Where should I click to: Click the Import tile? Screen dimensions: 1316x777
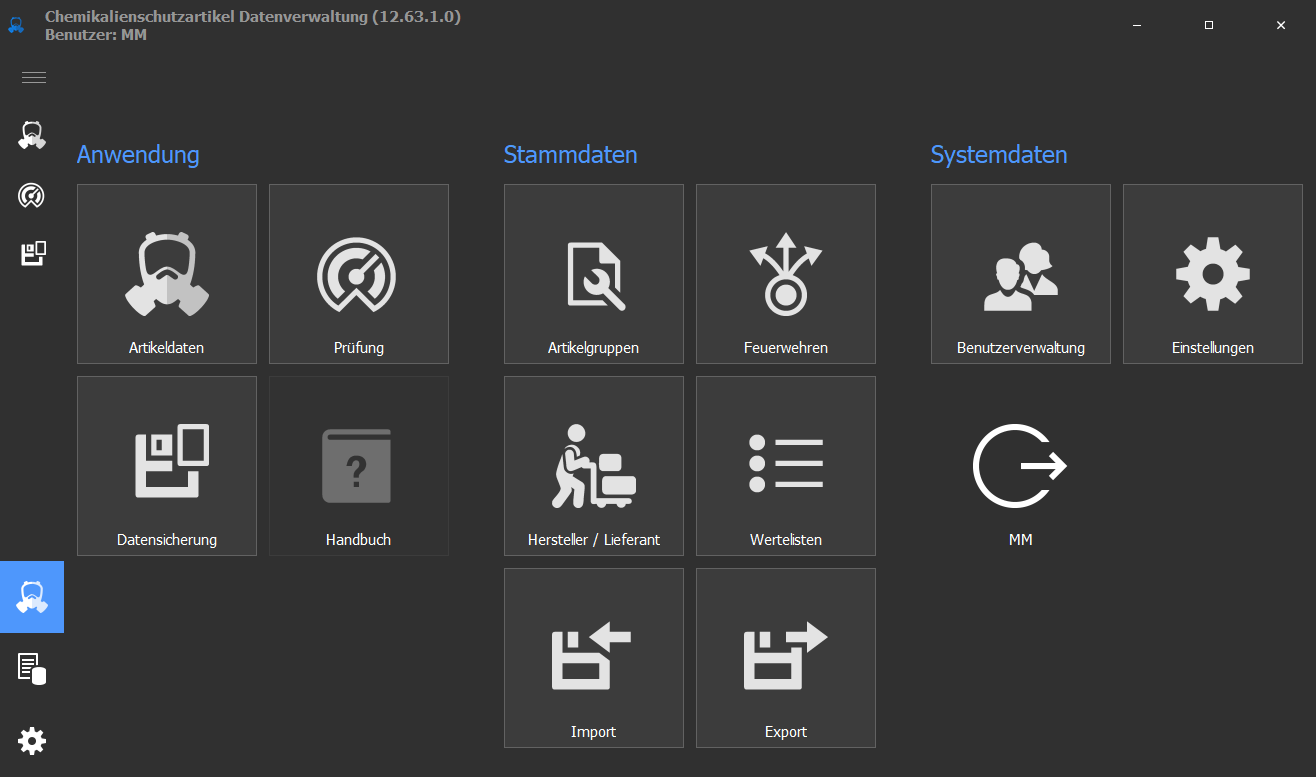(594, 658)
